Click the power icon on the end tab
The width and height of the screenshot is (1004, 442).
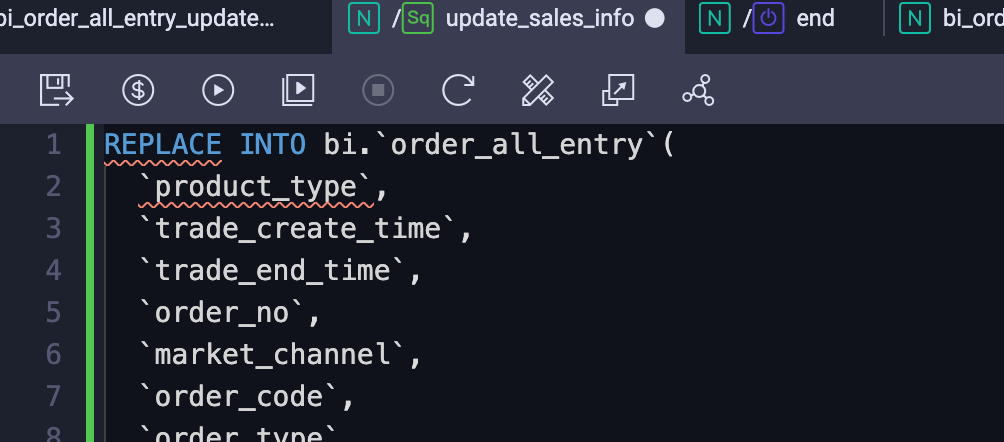768,18
